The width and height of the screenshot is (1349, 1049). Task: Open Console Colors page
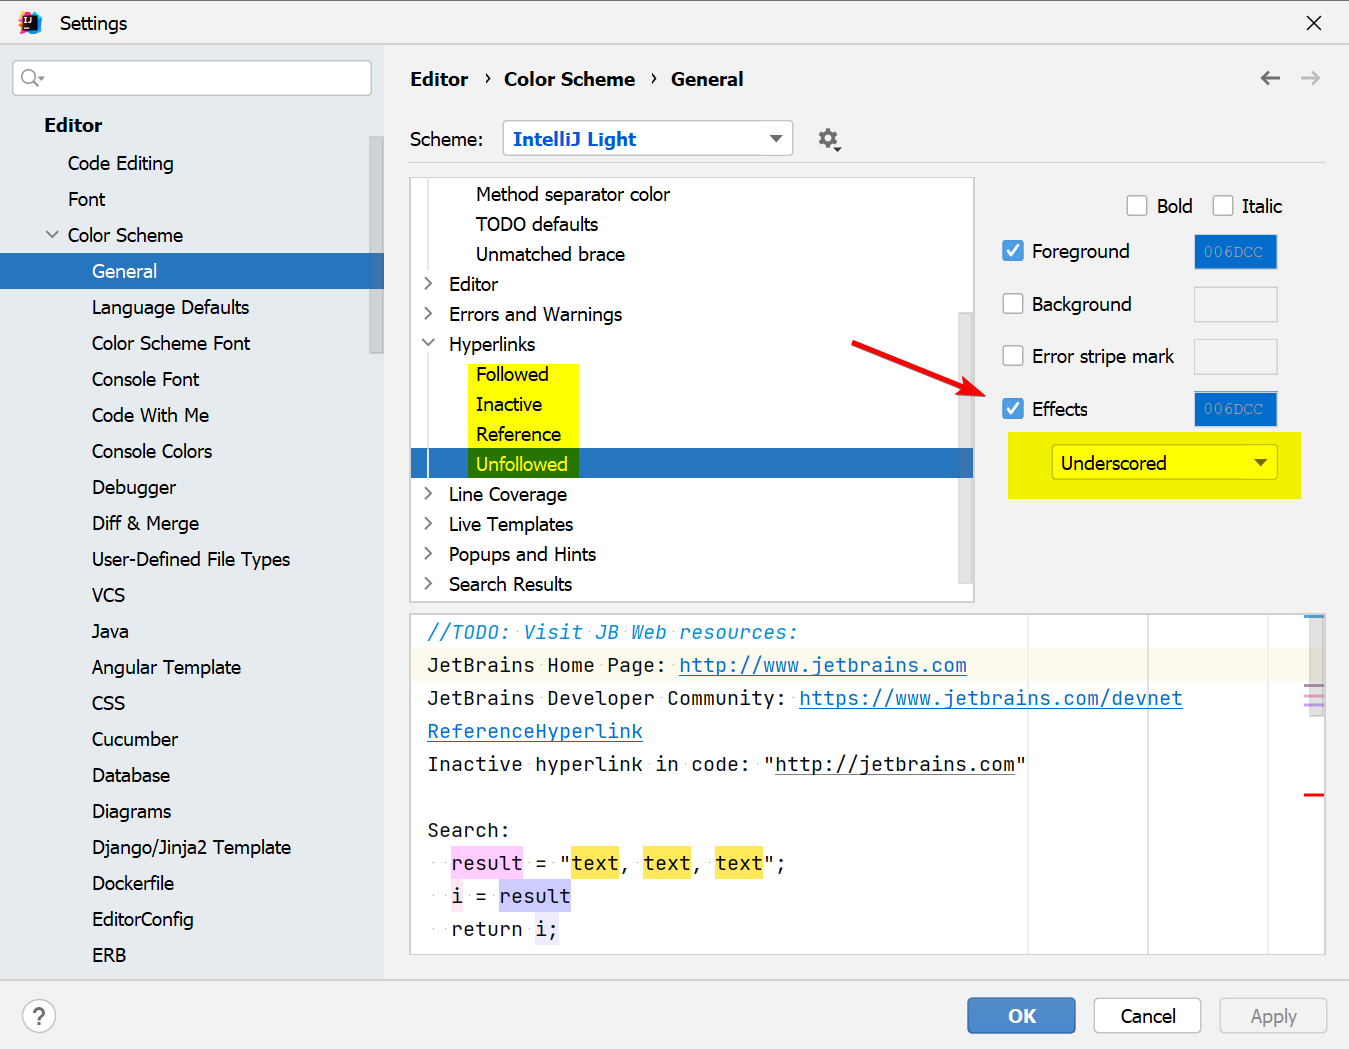152,451
